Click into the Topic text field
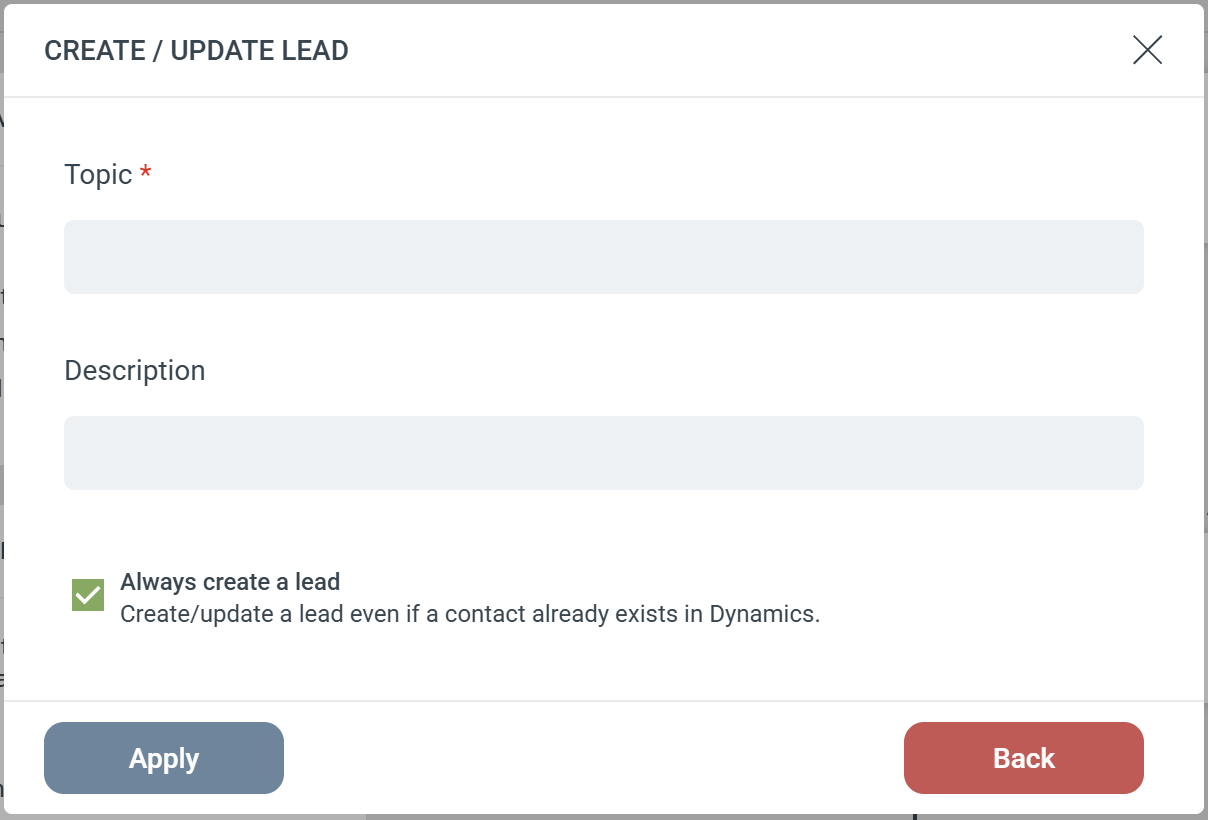The width and height of the screenshot is (1208, 820). click(603, 257)
